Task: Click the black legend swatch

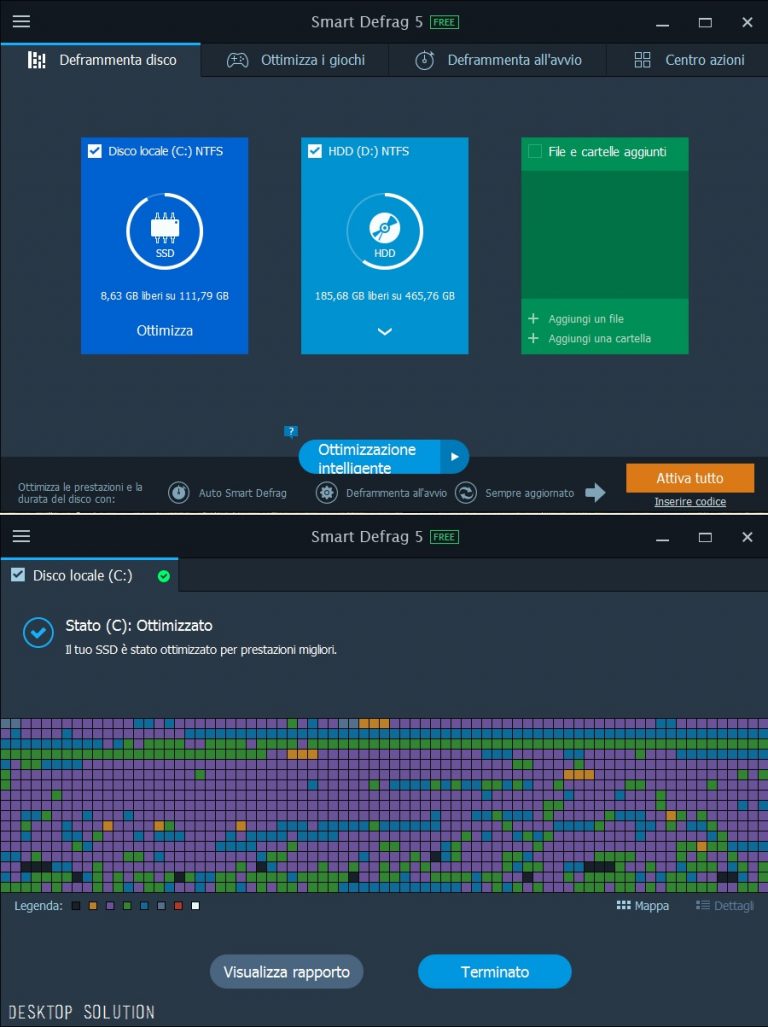Action: 76,906
